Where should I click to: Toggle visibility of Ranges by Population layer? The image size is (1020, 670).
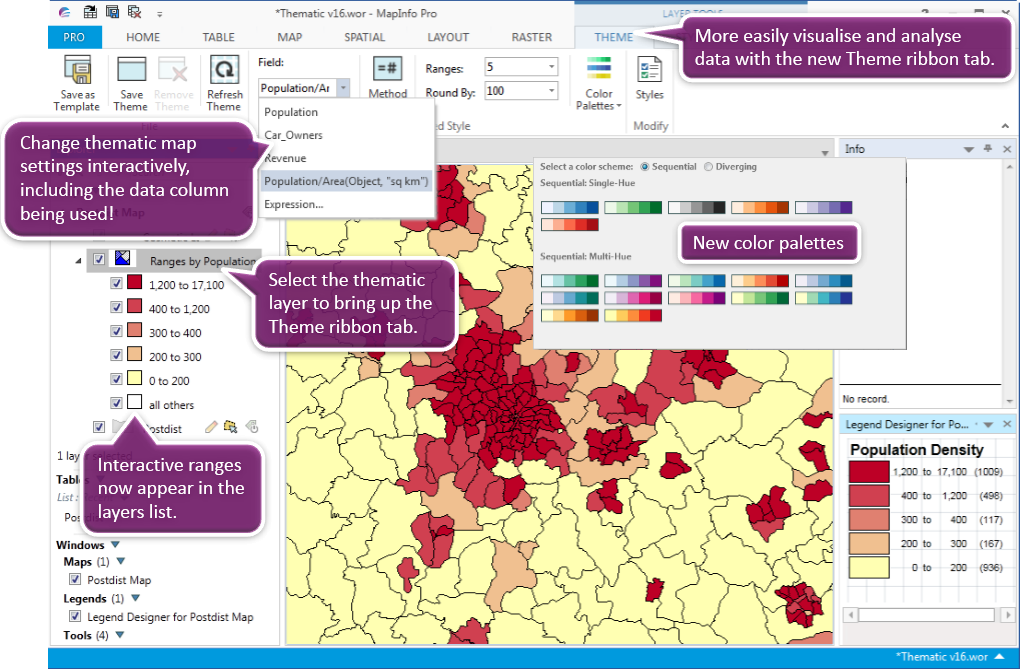click(x=99, y=259)
